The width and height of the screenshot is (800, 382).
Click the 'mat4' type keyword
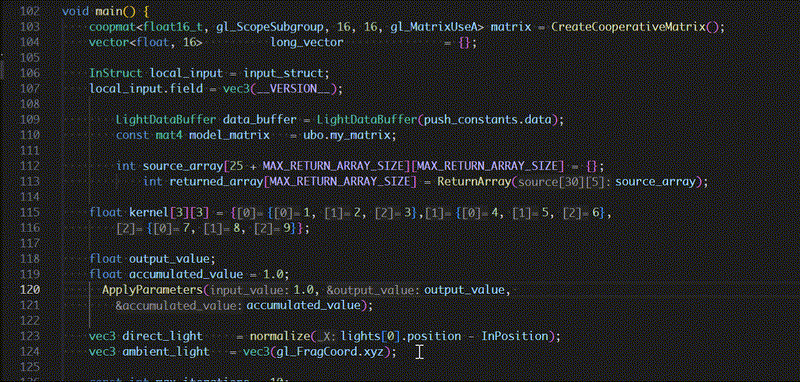point(170,135)
